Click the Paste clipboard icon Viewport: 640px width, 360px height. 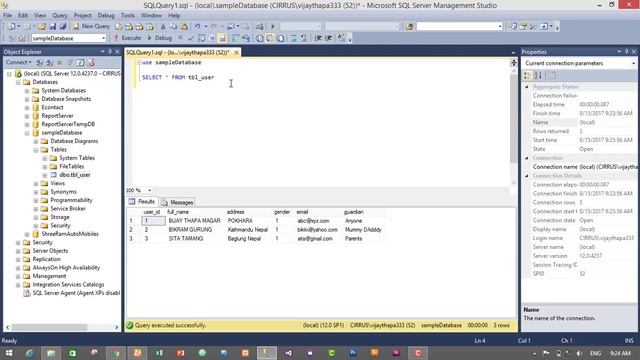(x=184, y=27)
